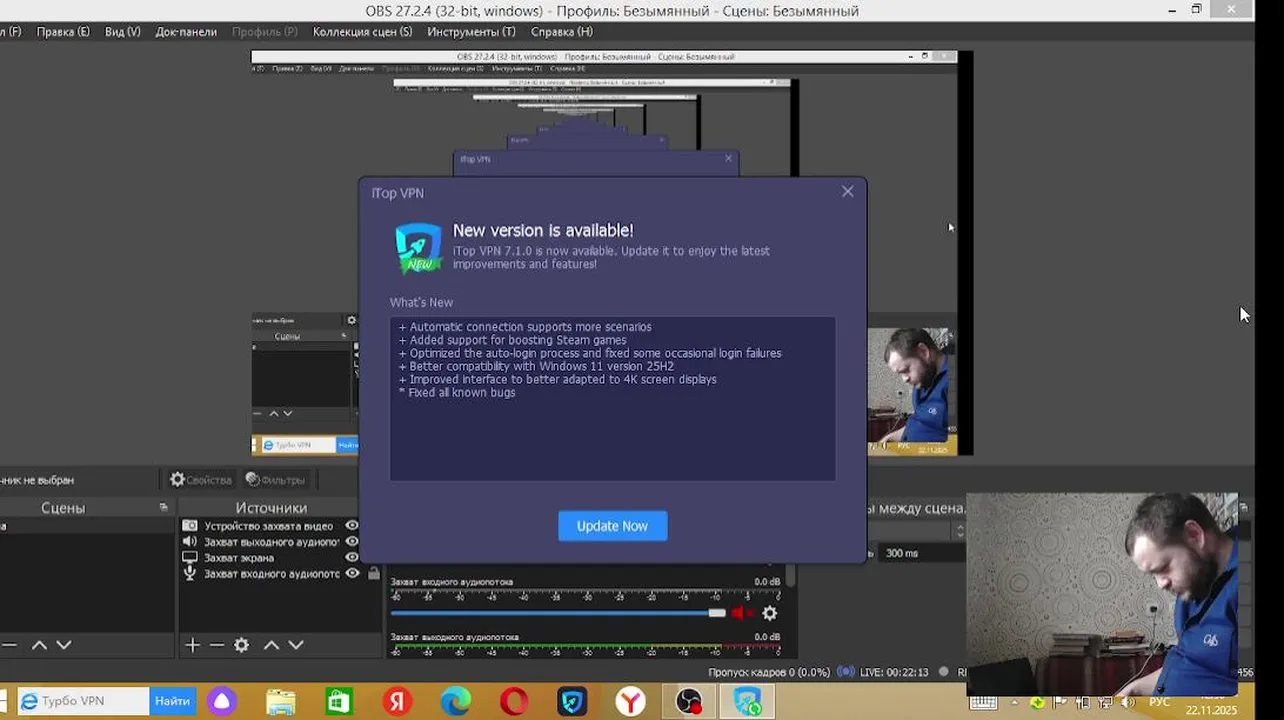Toggle visibility of Захват выходного аудиопотока source
Viewport: 1284px width, 720px height.
(x=352, y=542)
